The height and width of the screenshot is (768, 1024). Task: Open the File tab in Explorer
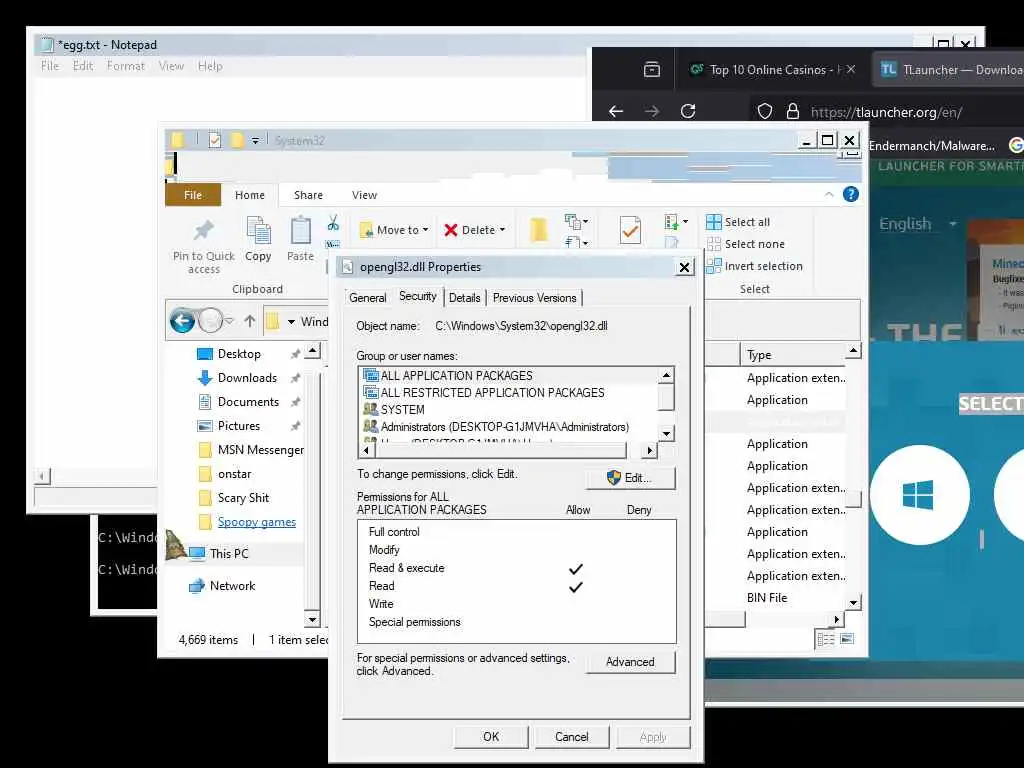tap(193, 195)
